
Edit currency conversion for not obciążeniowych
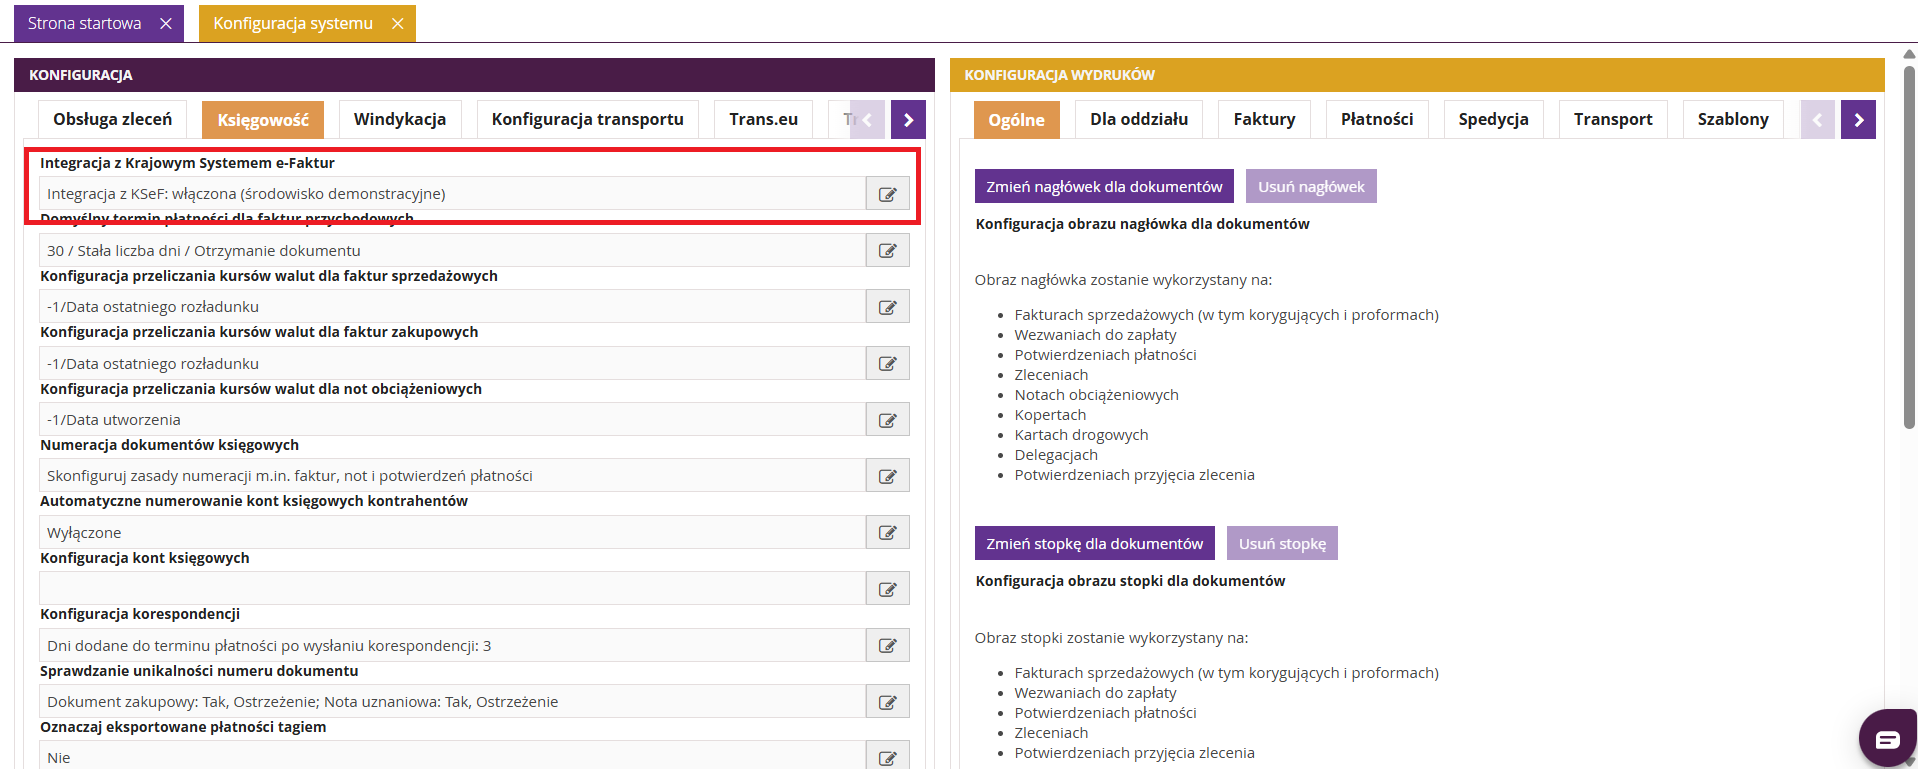pyautogui.click(x=887, y=420)
